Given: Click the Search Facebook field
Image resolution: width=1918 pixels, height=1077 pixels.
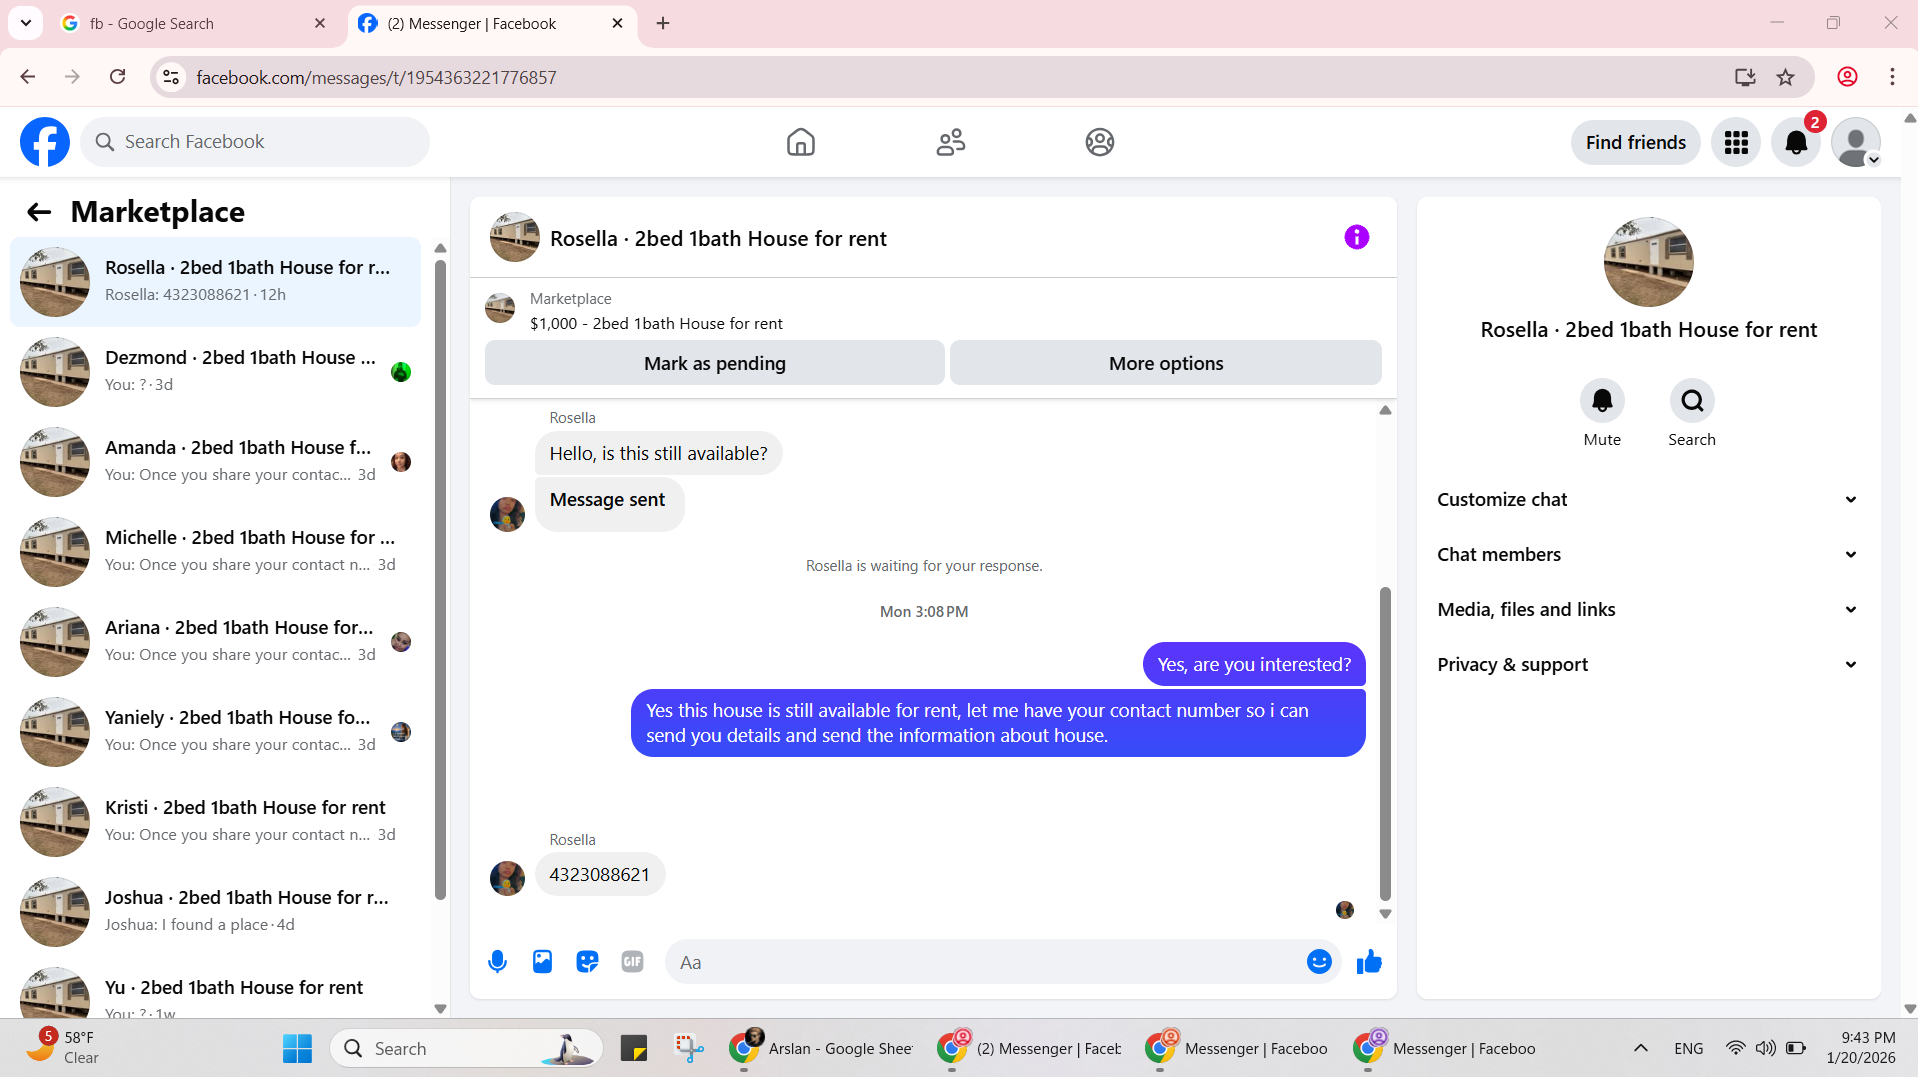Looking at the screenshot, I should point(255,142).
